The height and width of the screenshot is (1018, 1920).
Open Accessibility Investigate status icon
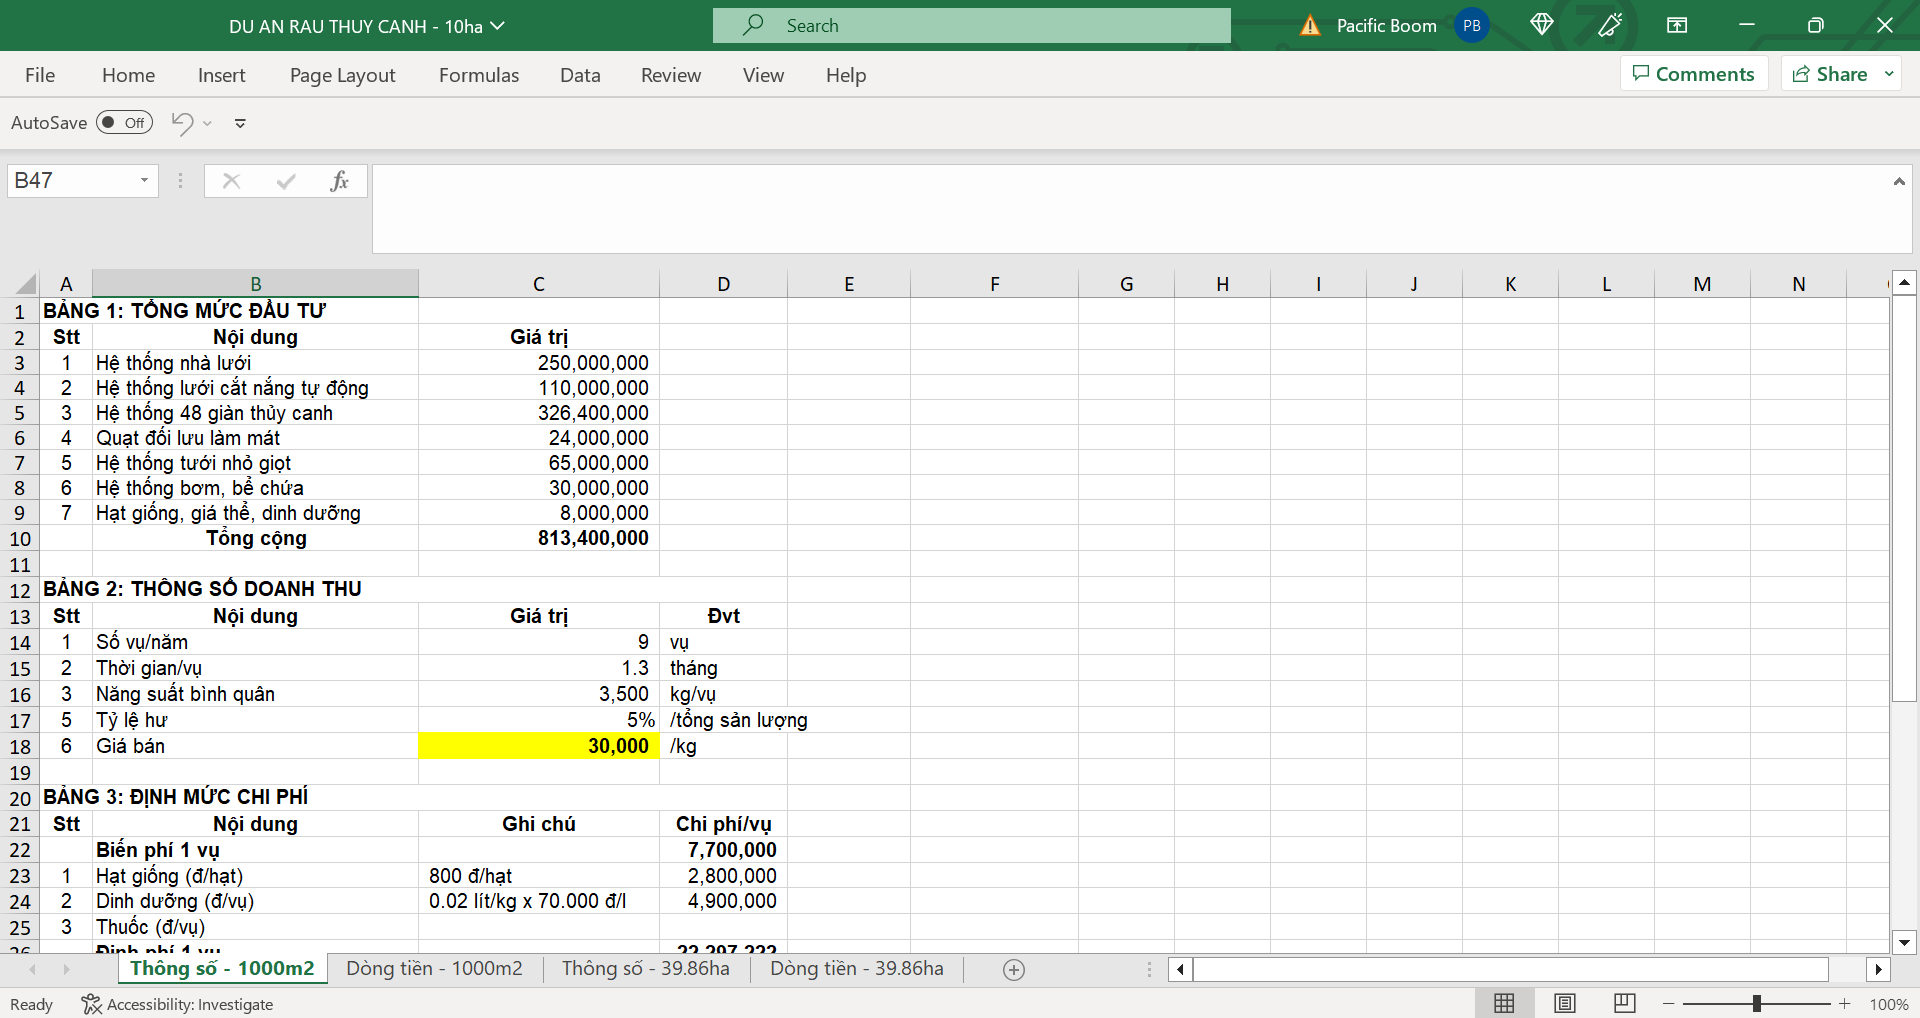click(91, 1004)
